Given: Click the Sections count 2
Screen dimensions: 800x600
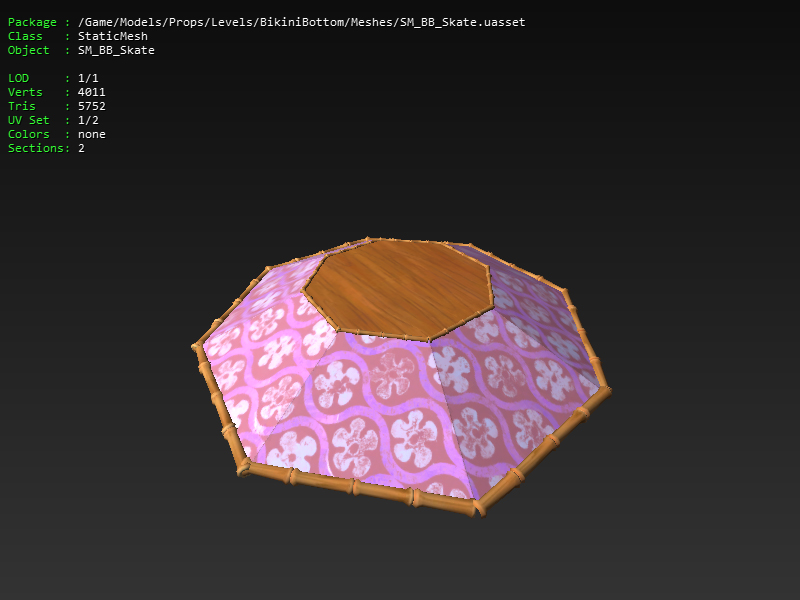Looking at the screenshot, I should tap(81, 148).
